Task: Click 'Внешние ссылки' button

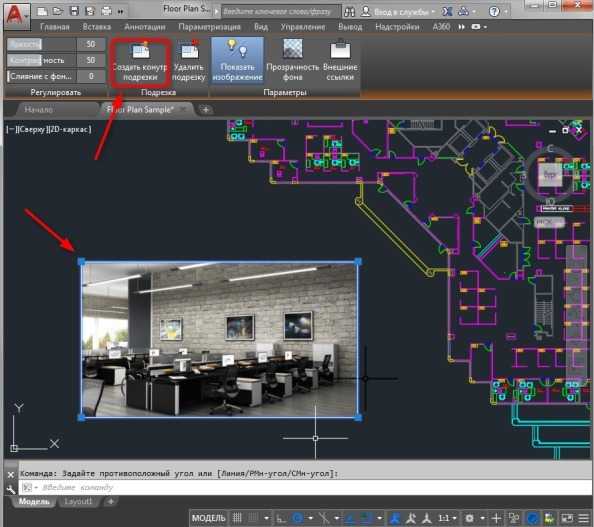Action: tap(340, 60)
